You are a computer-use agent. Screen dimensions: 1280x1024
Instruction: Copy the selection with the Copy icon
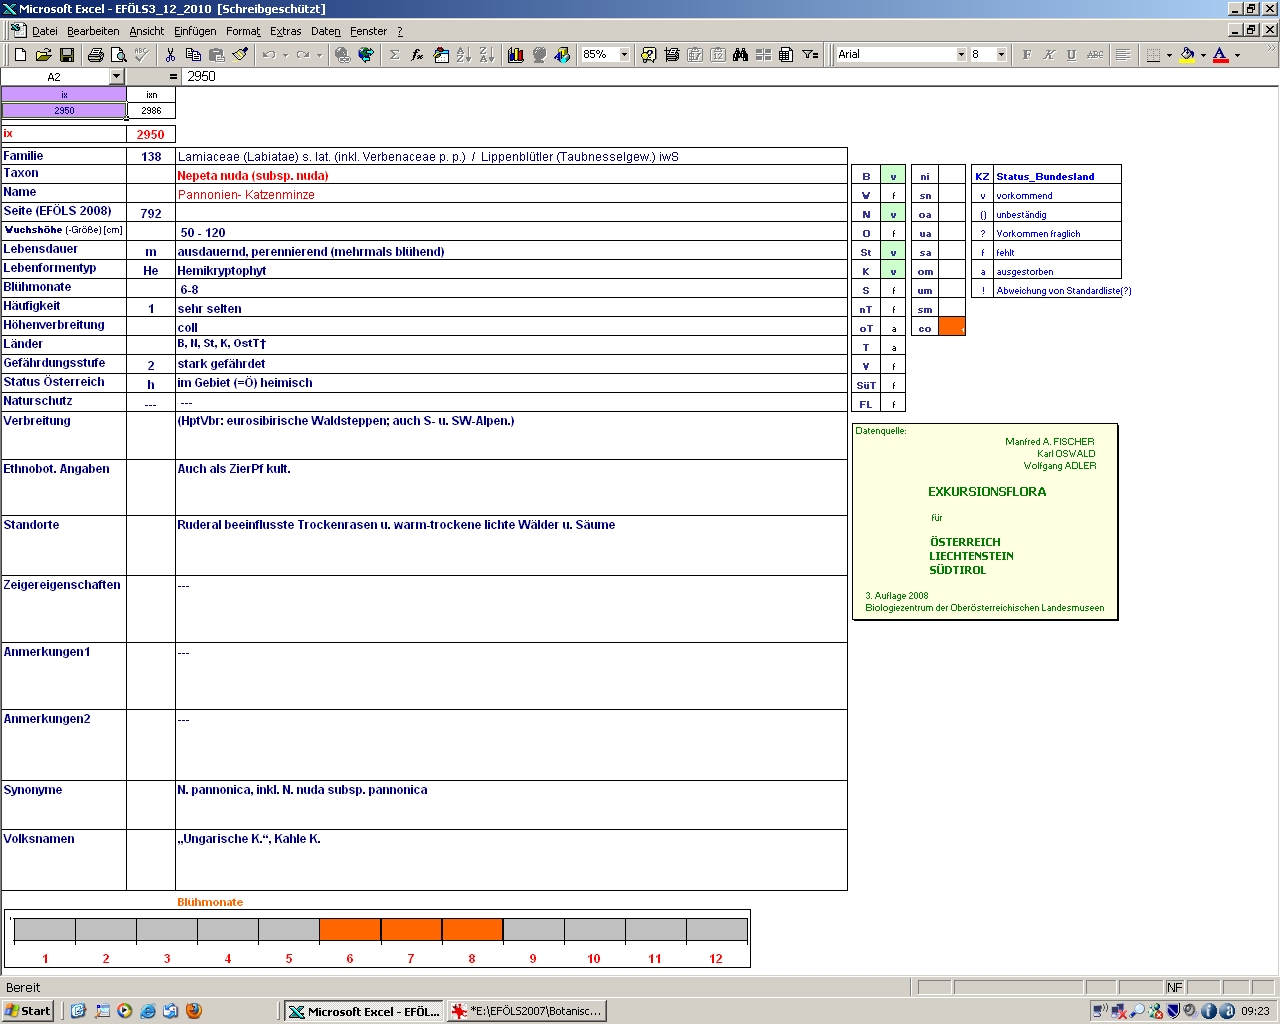[x=193, y=55]
